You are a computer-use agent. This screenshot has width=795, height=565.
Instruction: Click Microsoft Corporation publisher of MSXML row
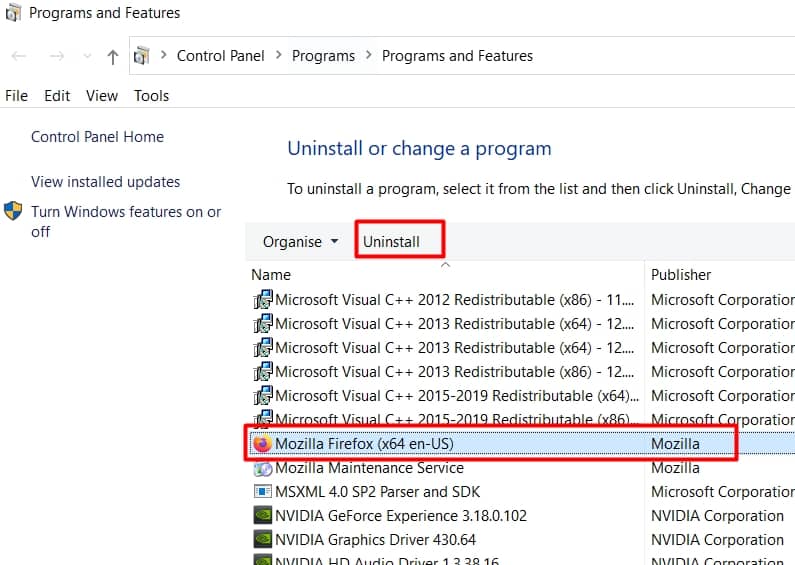pos(722,491)
